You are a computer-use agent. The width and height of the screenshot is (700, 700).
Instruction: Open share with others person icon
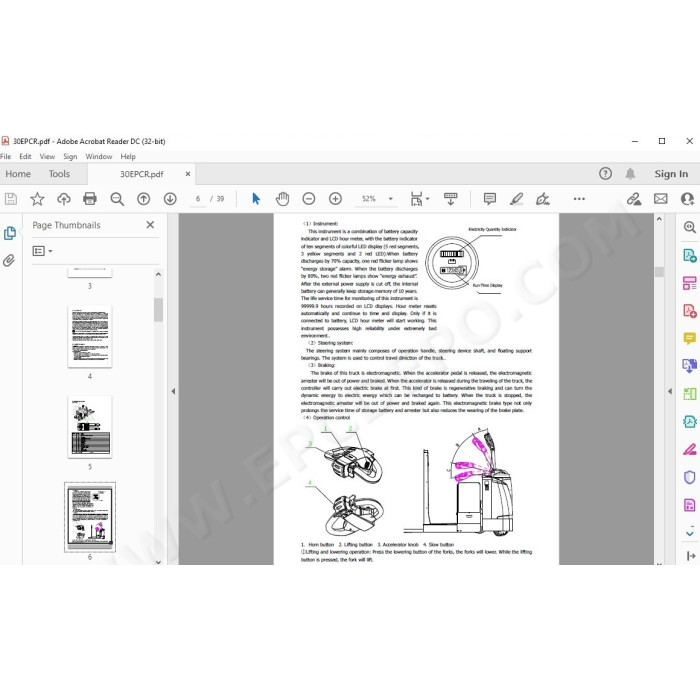coord(688,199)
